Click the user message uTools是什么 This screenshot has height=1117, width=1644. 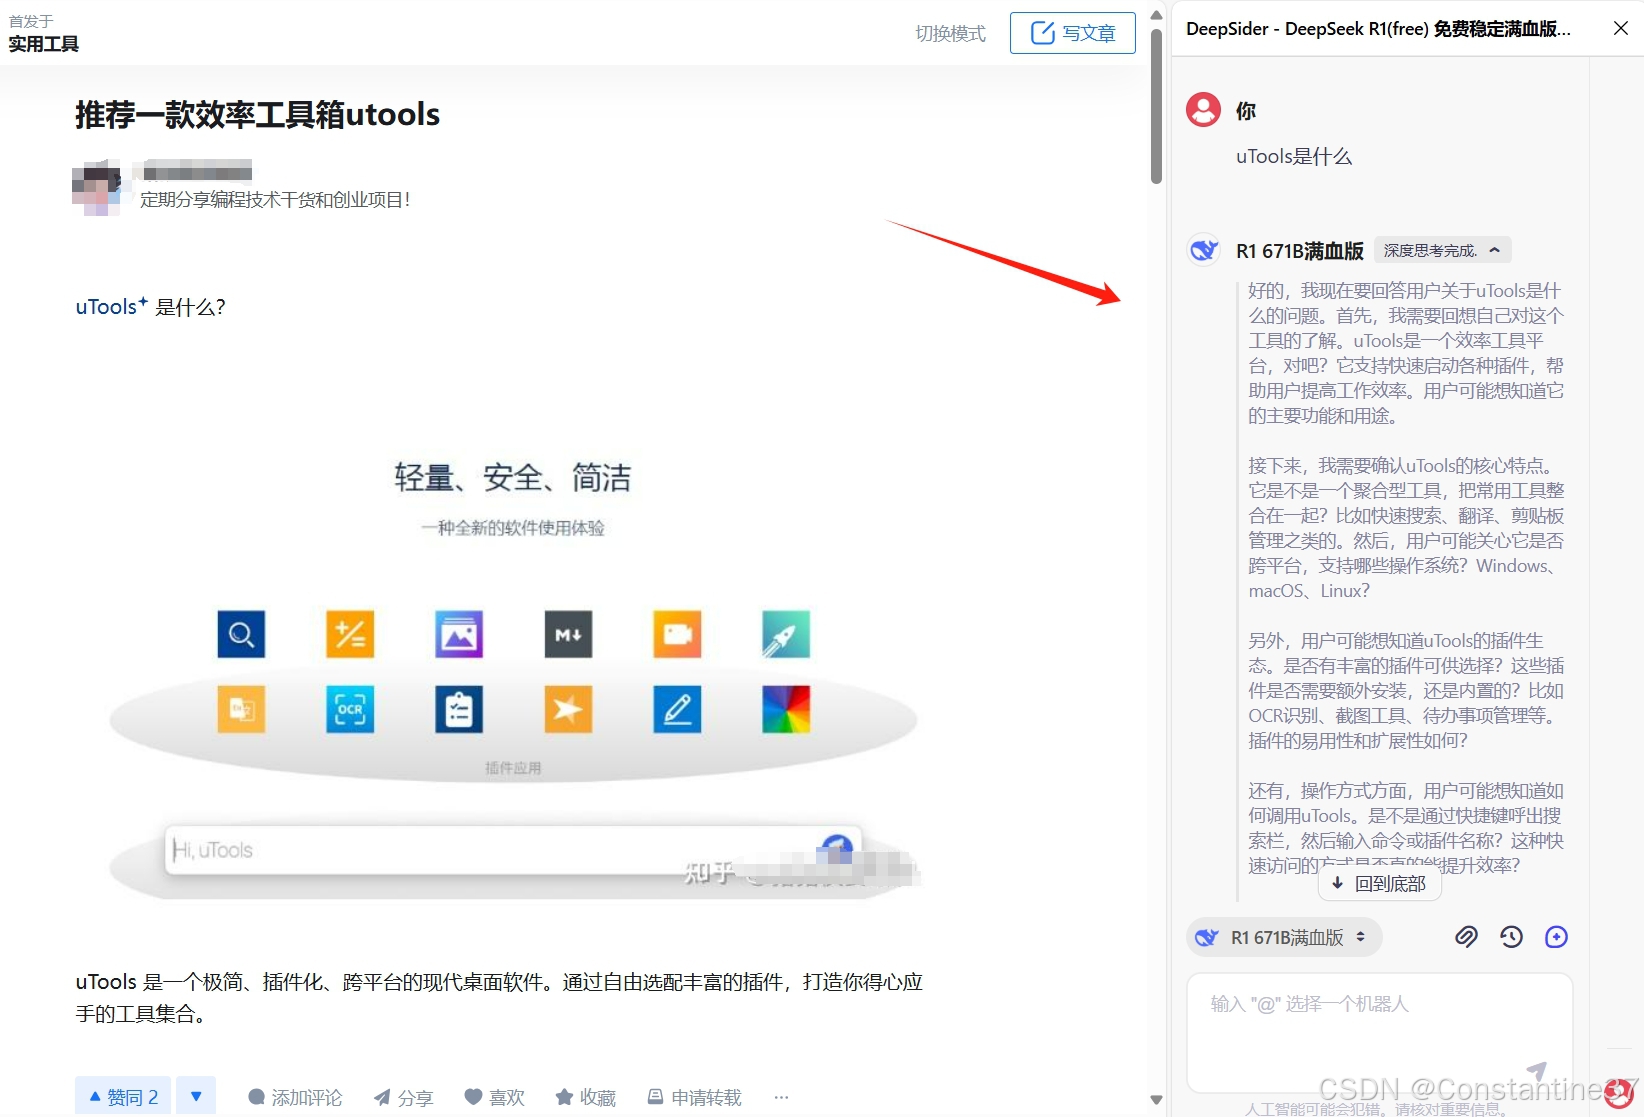[x=1293, y=156]
